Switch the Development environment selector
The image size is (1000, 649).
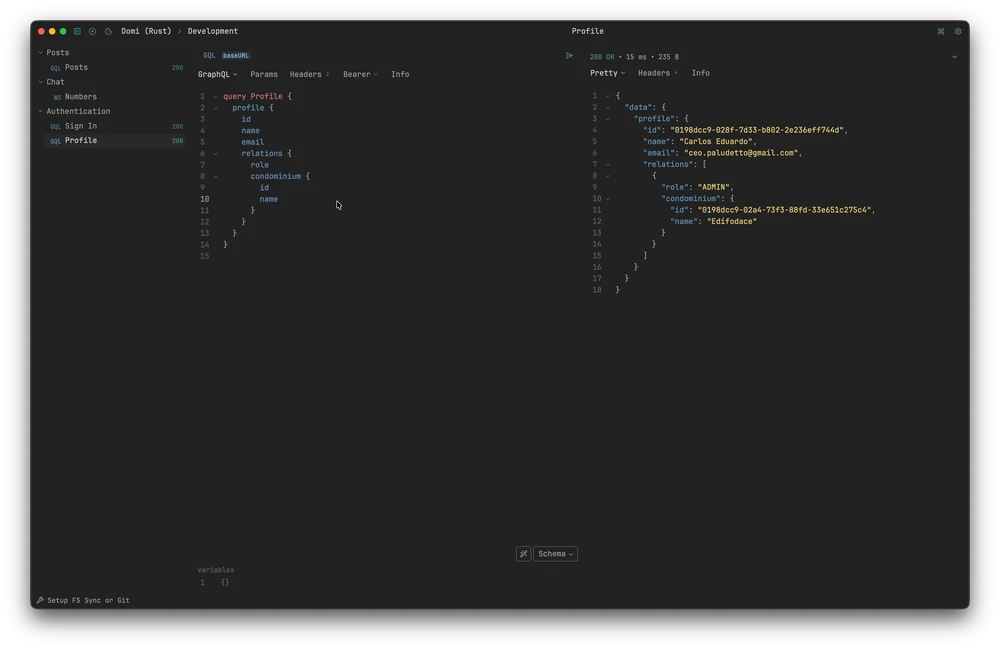click(x=212, y=31)
